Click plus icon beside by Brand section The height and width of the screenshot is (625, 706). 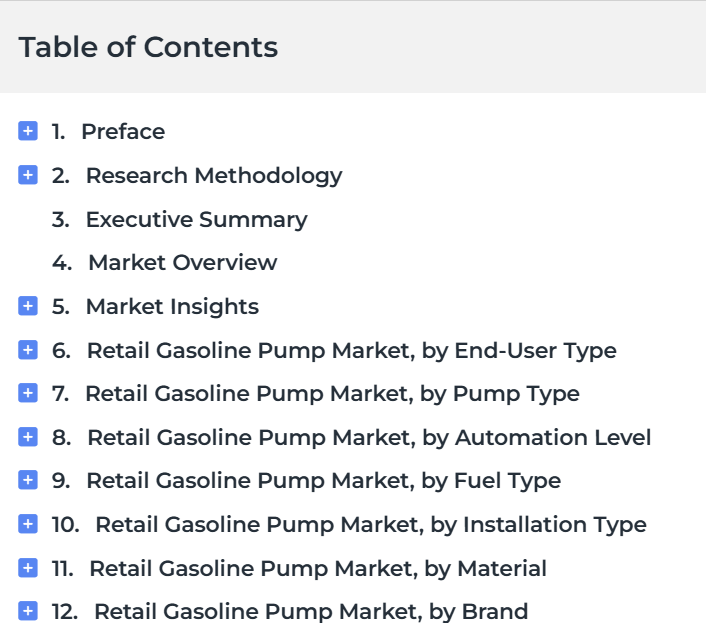coord(28,611)
